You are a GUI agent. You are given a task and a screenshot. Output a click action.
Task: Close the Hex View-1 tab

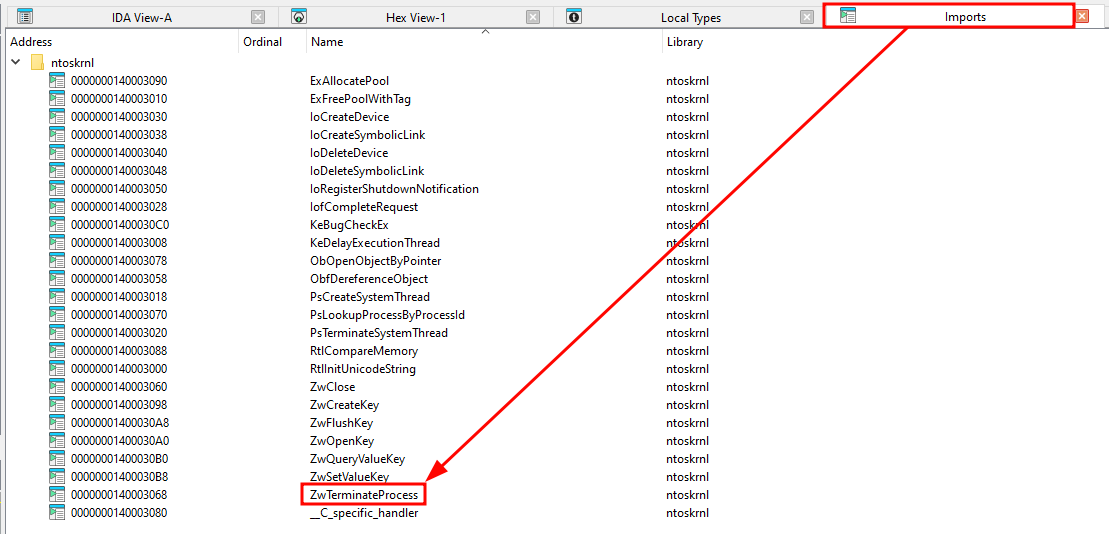click(x=533, y=17)
